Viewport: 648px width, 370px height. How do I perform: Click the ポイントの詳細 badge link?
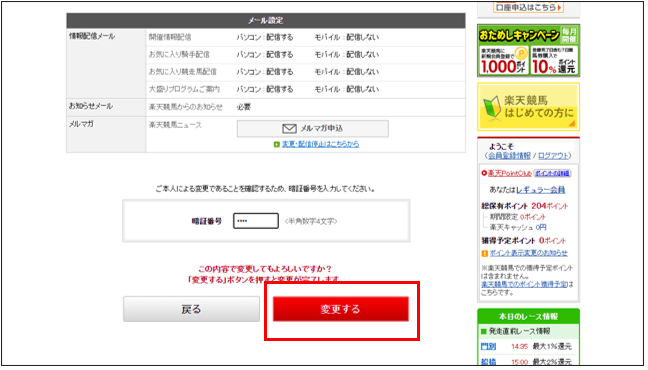pyautogui.click(x=552, y=173)
